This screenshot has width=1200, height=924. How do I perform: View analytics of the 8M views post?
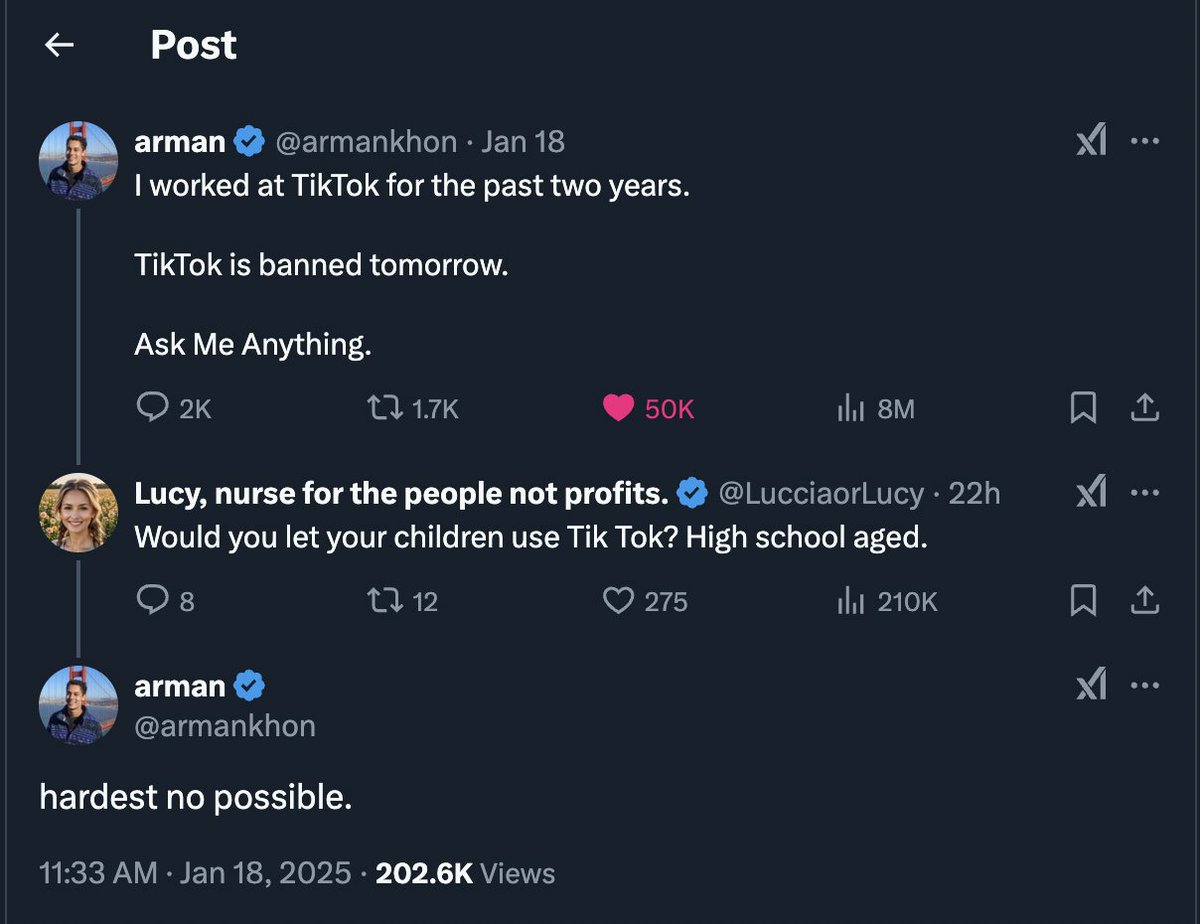[850, 407]
